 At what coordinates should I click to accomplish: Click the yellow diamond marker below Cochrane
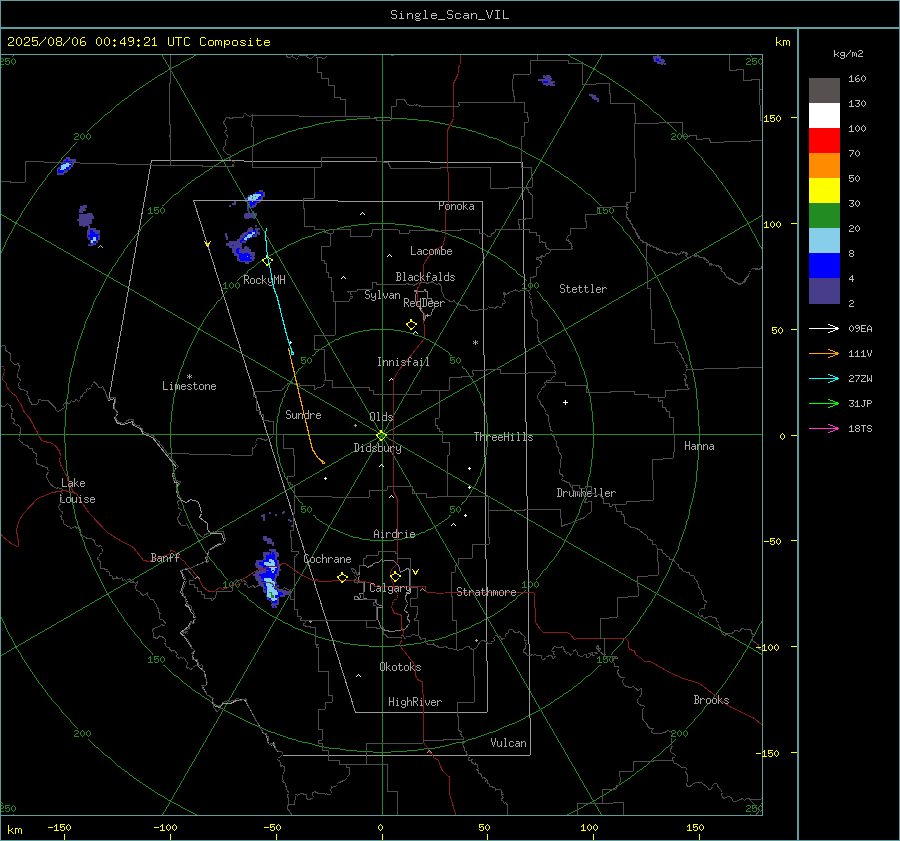pyautogui.click(x=343, y=578)
